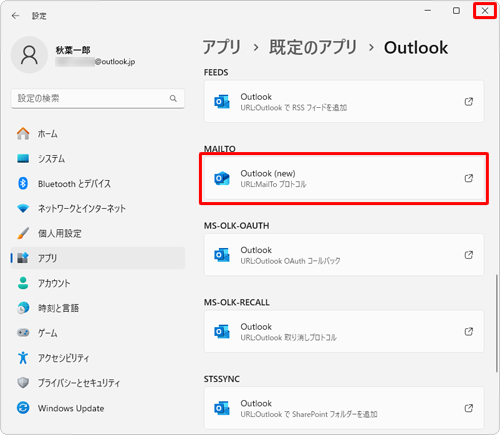Select the アプリ icon in the sidebar
Viewport: 500px width, 435px height.
pos(23,258)
